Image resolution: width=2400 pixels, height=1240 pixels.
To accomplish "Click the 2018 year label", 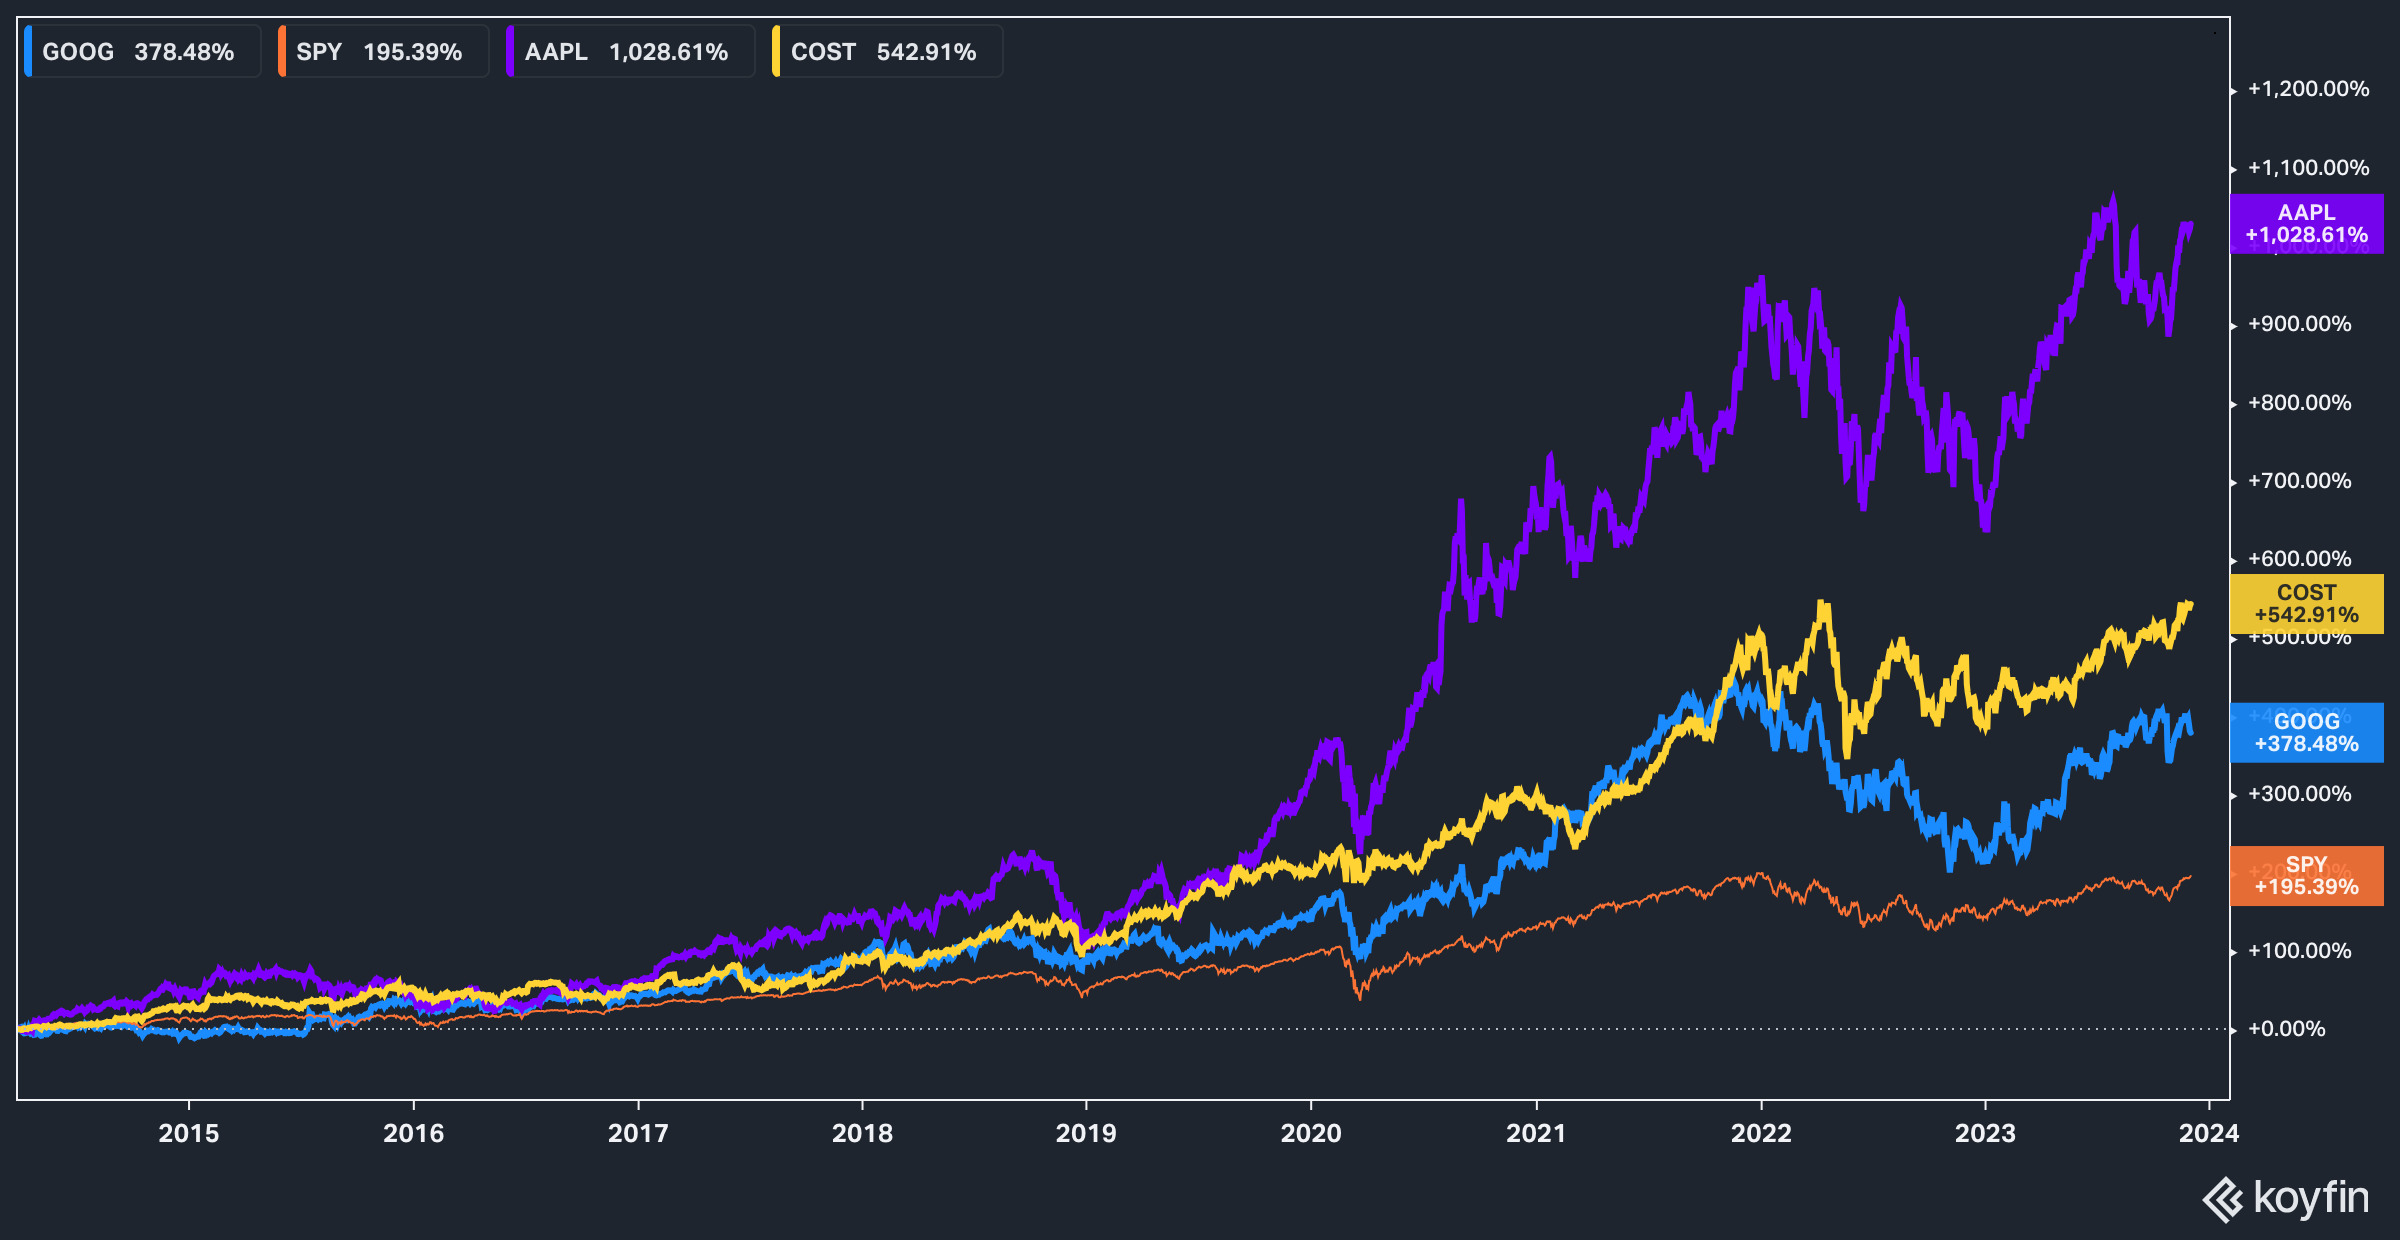I will (862, 1133).
